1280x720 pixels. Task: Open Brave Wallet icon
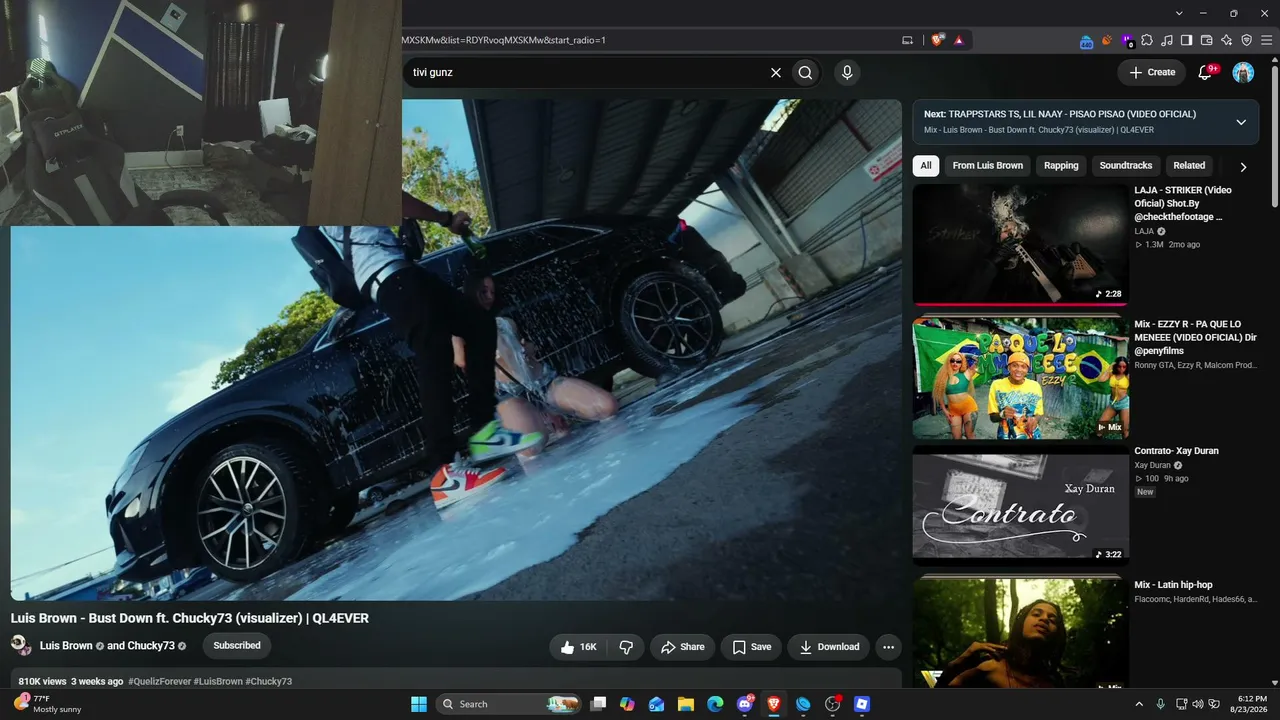[x=1207, y=40]
